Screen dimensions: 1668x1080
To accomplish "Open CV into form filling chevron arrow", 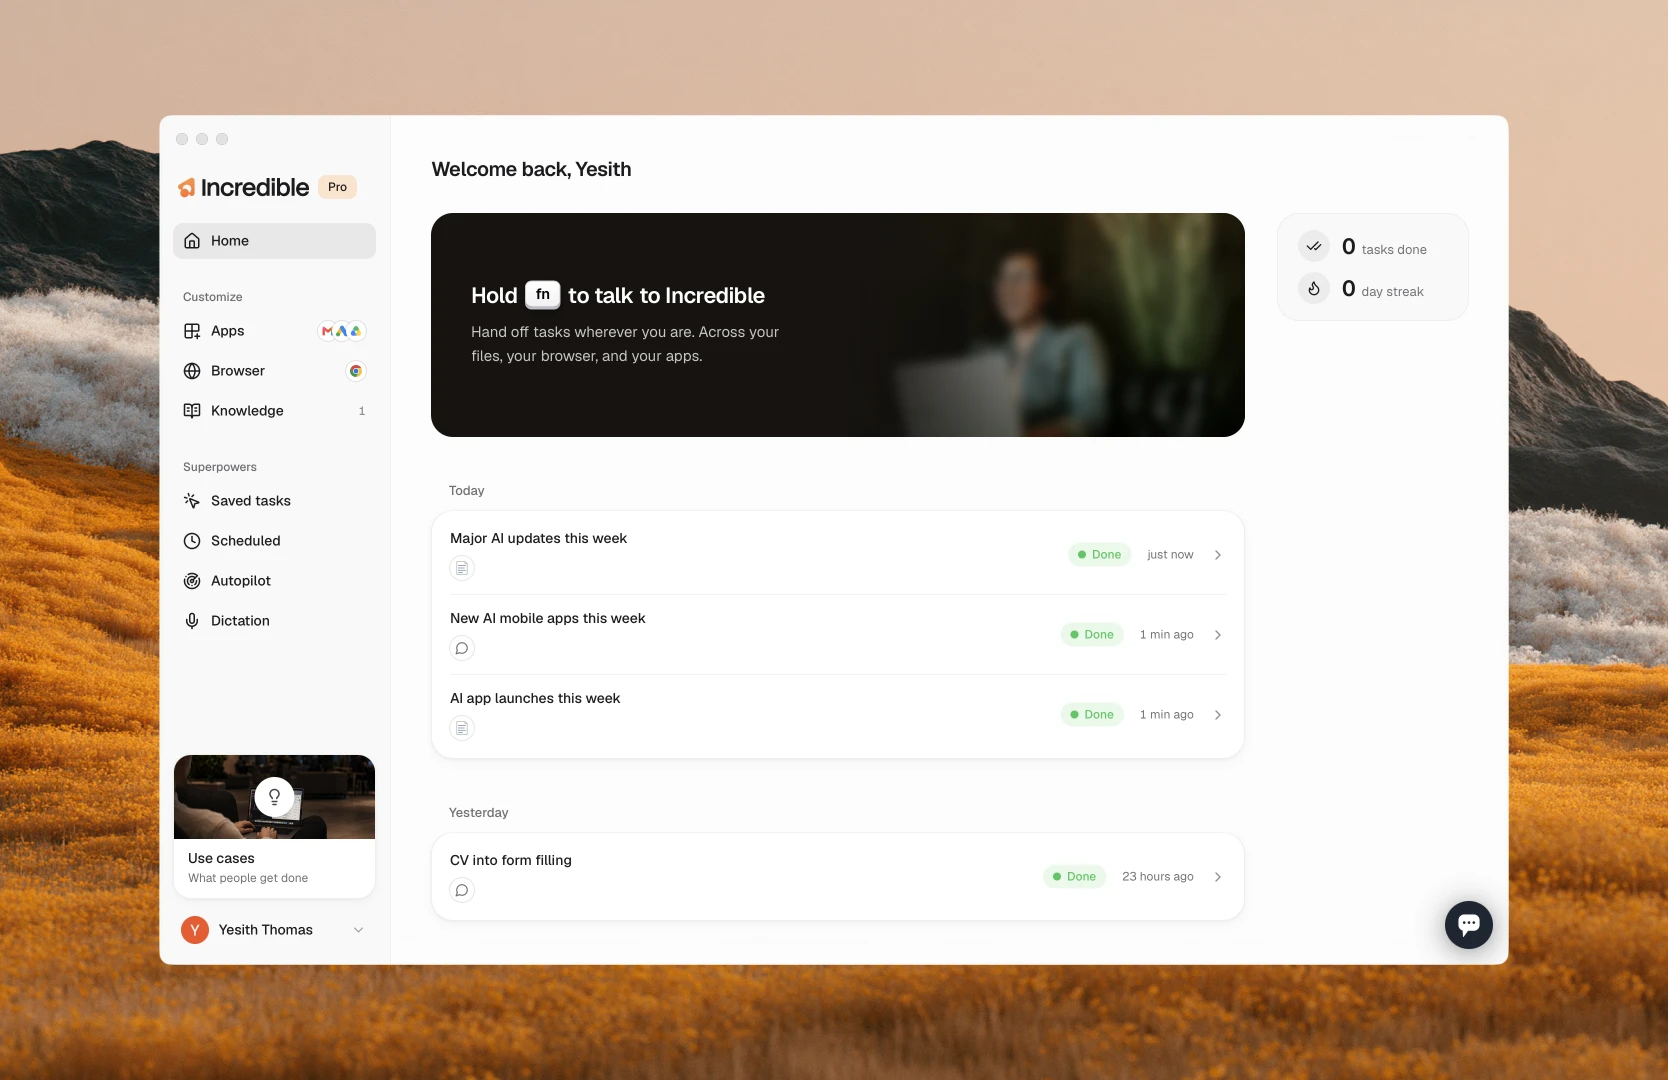I will pyautogui.click(x=1218, y=877).
